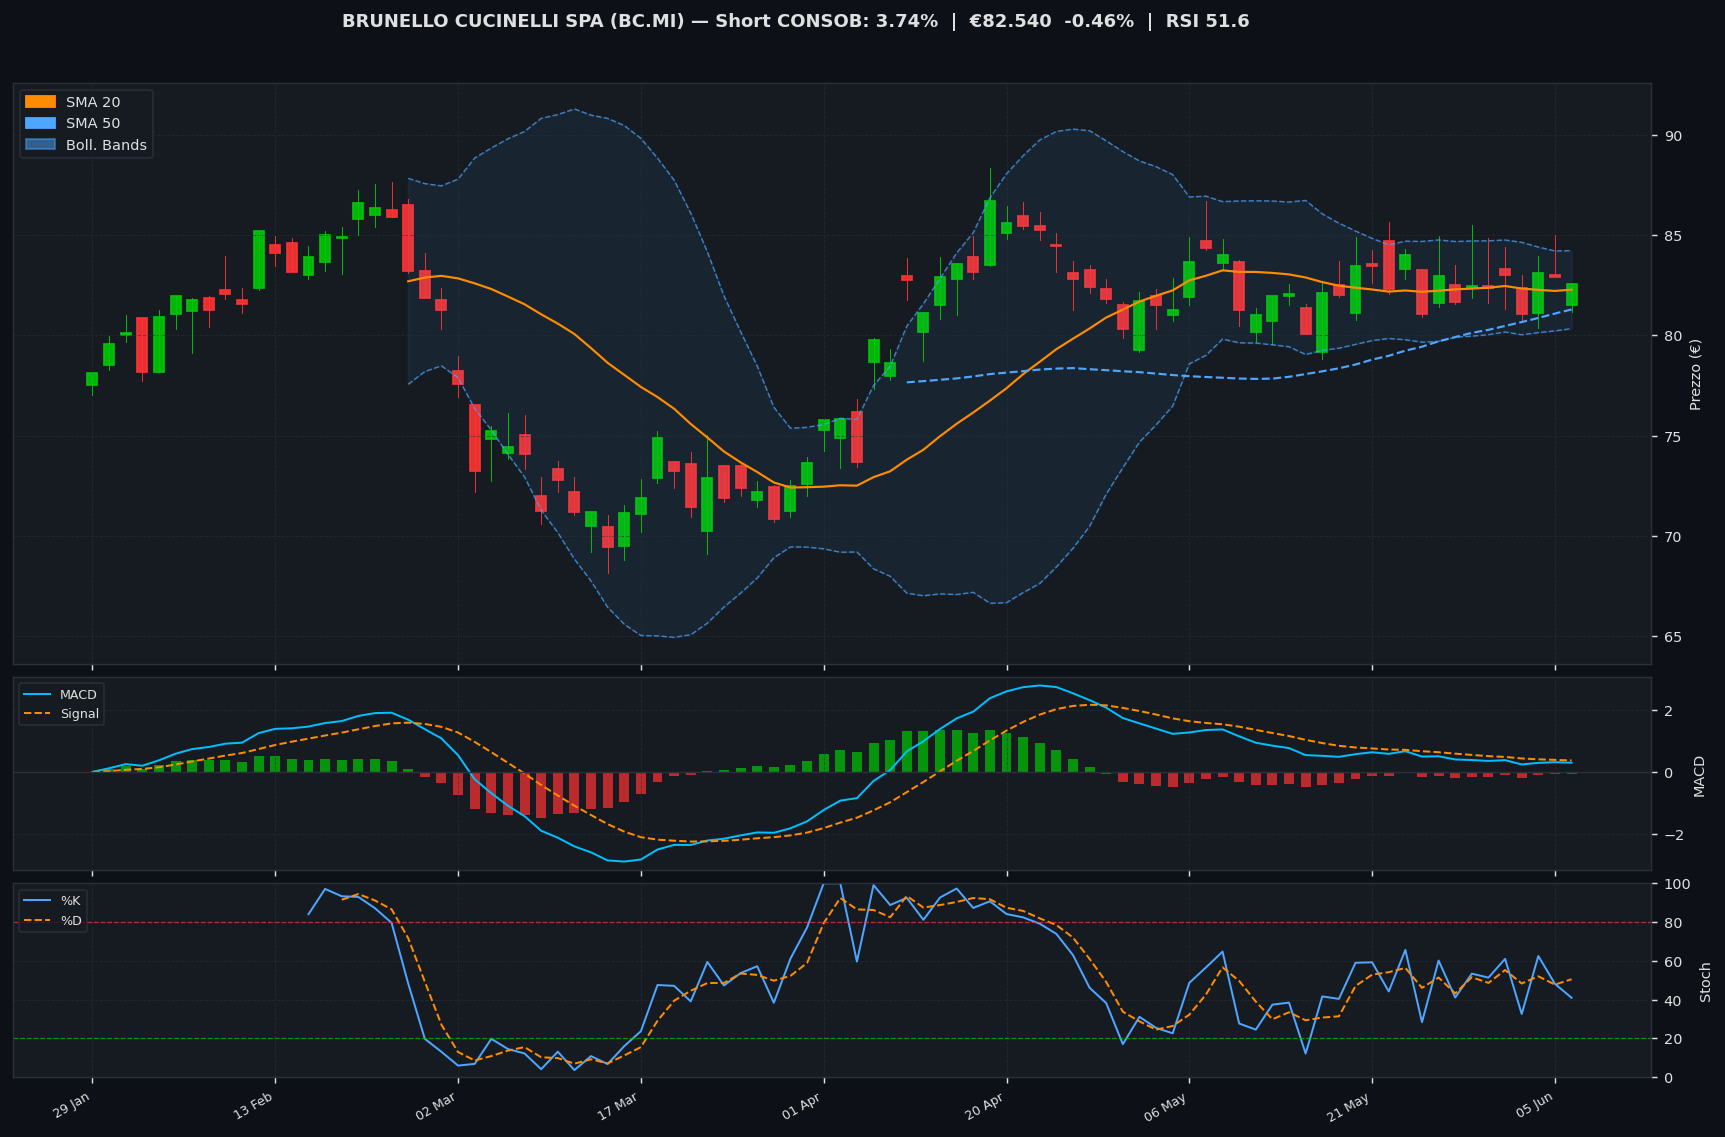Screen dimensions: 1725x1137
Task: Click the vertical 'Stoch' axis label
Action: pos(1705,982)
